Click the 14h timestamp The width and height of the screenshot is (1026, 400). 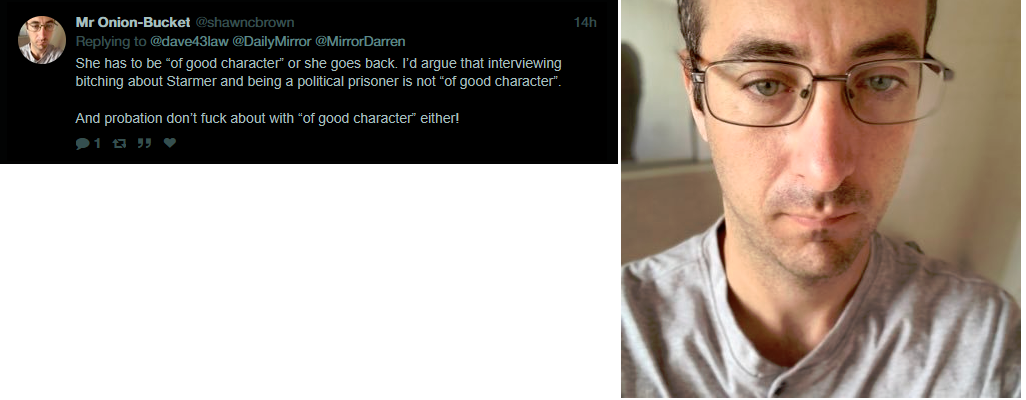[x=585, y=23]
